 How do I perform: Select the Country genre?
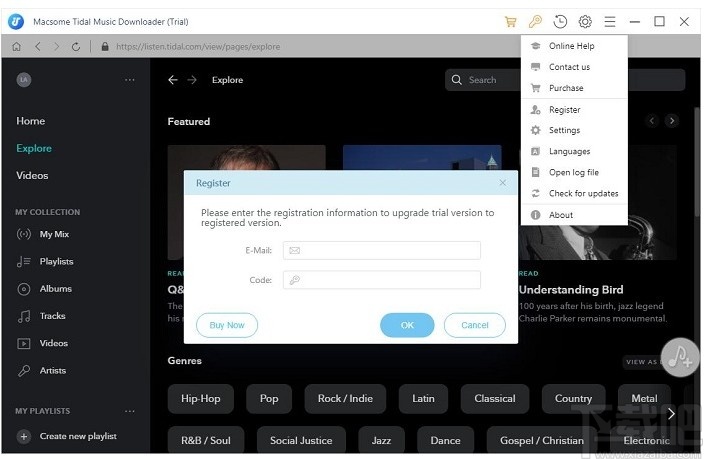[573, 399]
